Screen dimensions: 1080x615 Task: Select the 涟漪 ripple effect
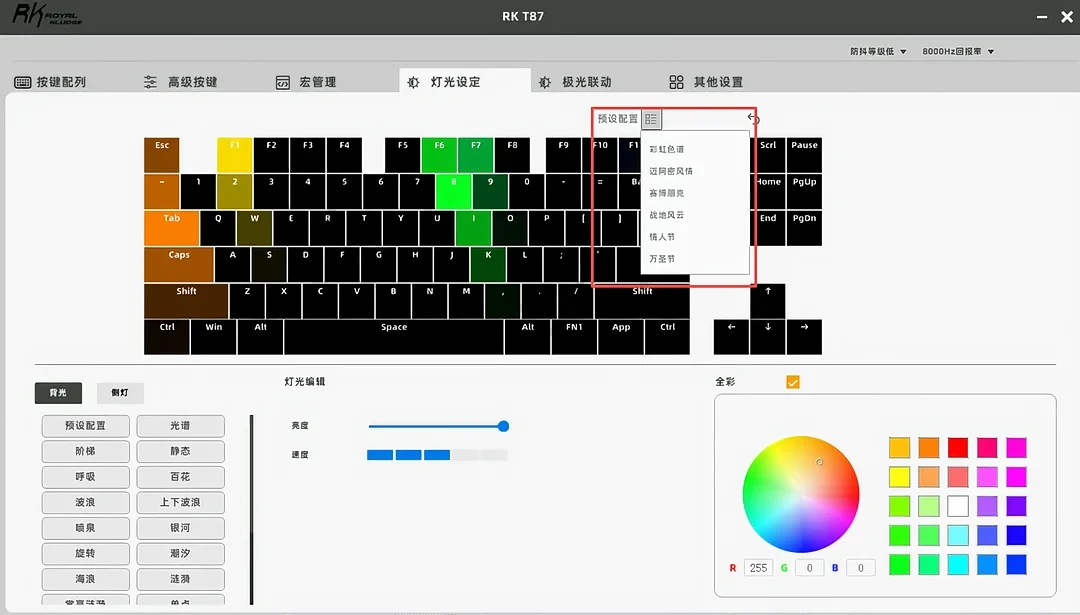180,578
